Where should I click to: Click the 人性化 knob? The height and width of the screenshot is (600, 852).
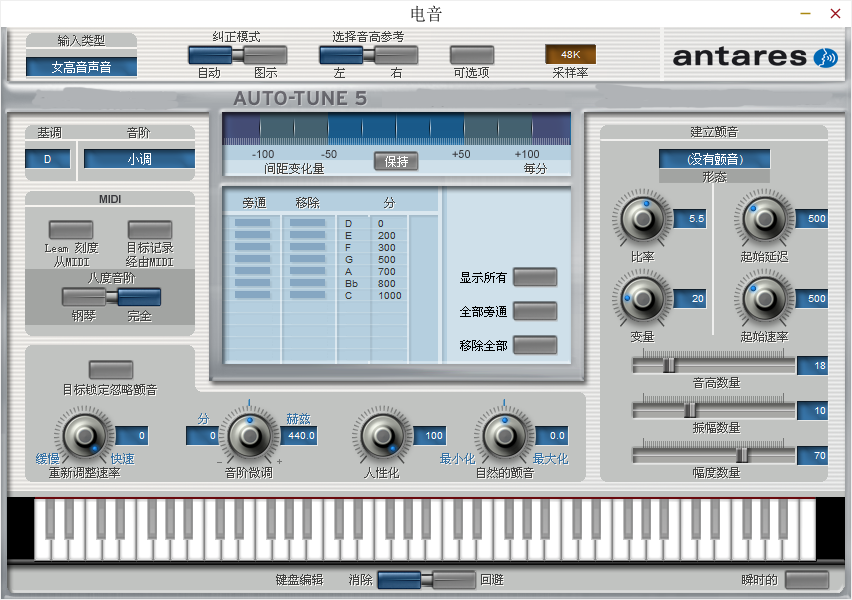point(382,435)
